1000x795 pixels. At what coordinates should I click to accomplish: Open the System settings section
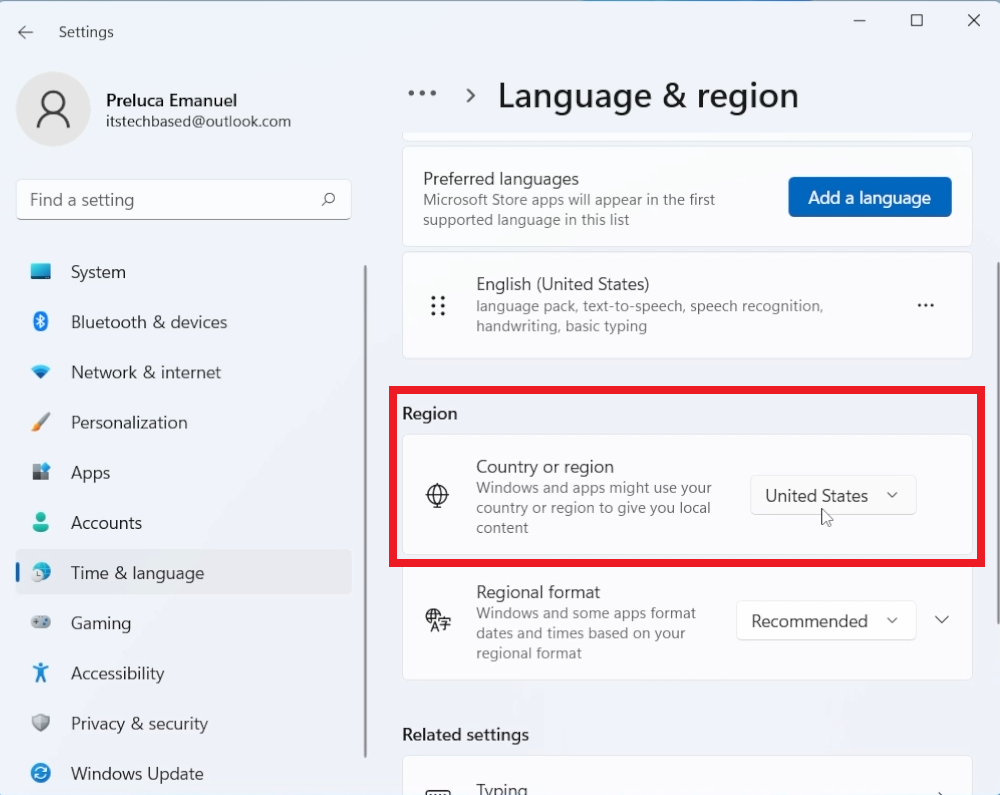coord(97,271)
